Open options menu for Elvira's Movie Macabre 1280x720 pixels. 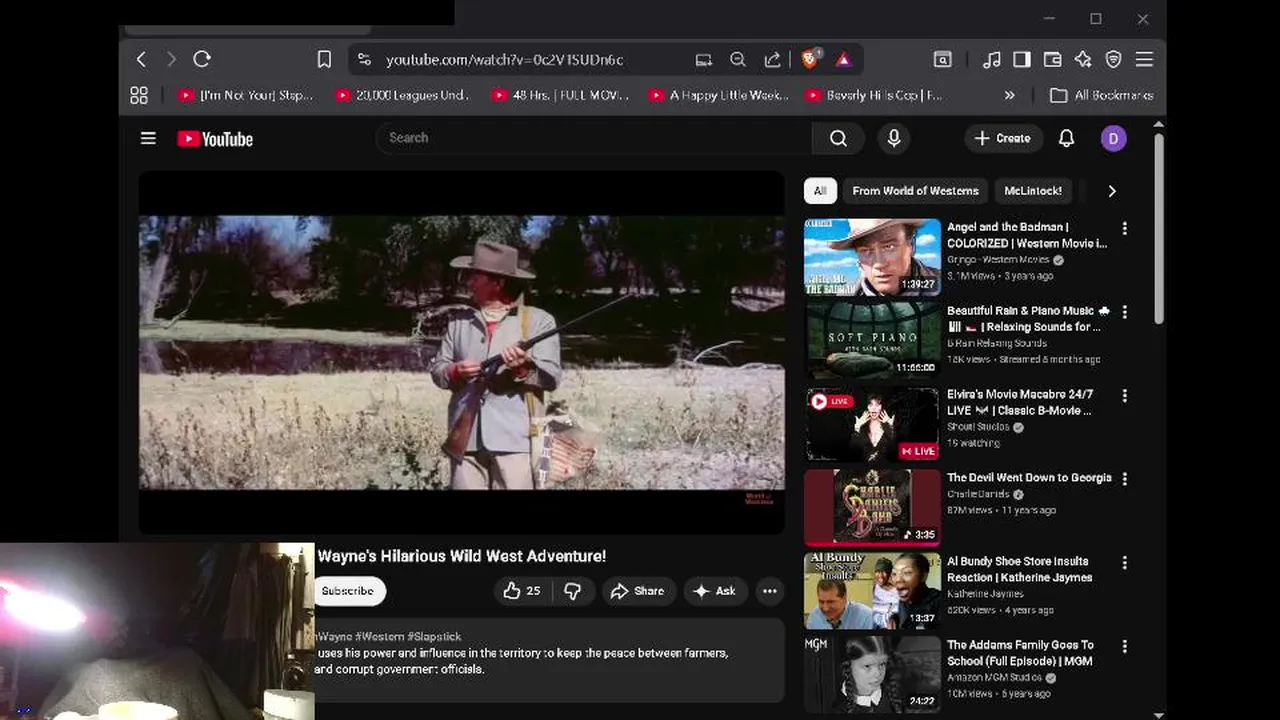(1124, 396)
